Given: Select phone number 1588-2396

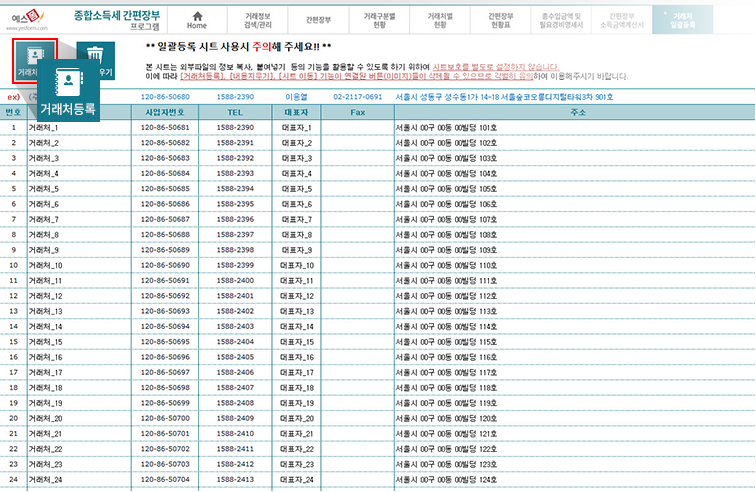Looking at the screenshot, I should [235, 219].
